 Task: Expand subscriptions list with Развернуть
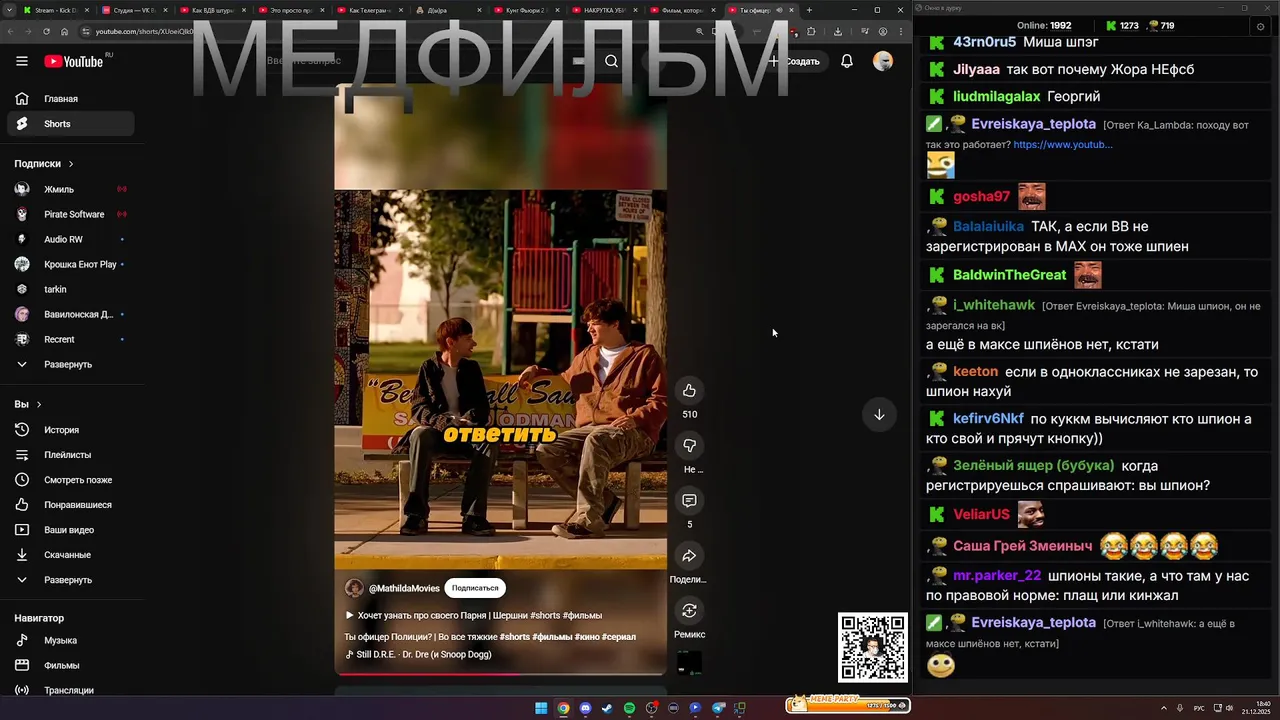[x=70, y=364]
